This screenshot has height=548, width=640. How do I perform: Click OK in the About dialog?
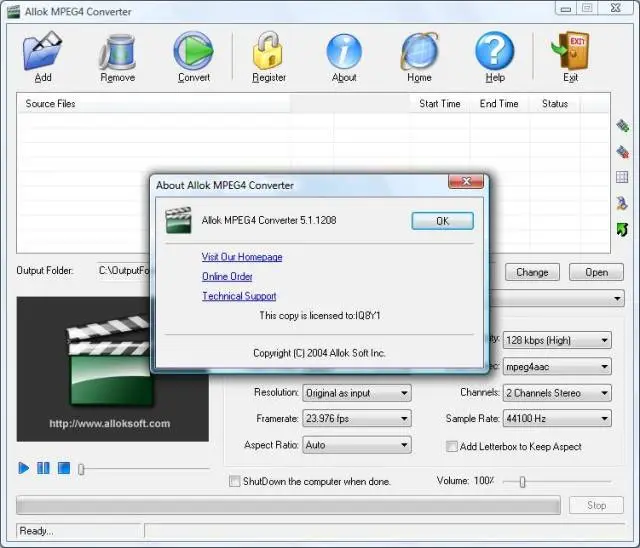[442, 221]
